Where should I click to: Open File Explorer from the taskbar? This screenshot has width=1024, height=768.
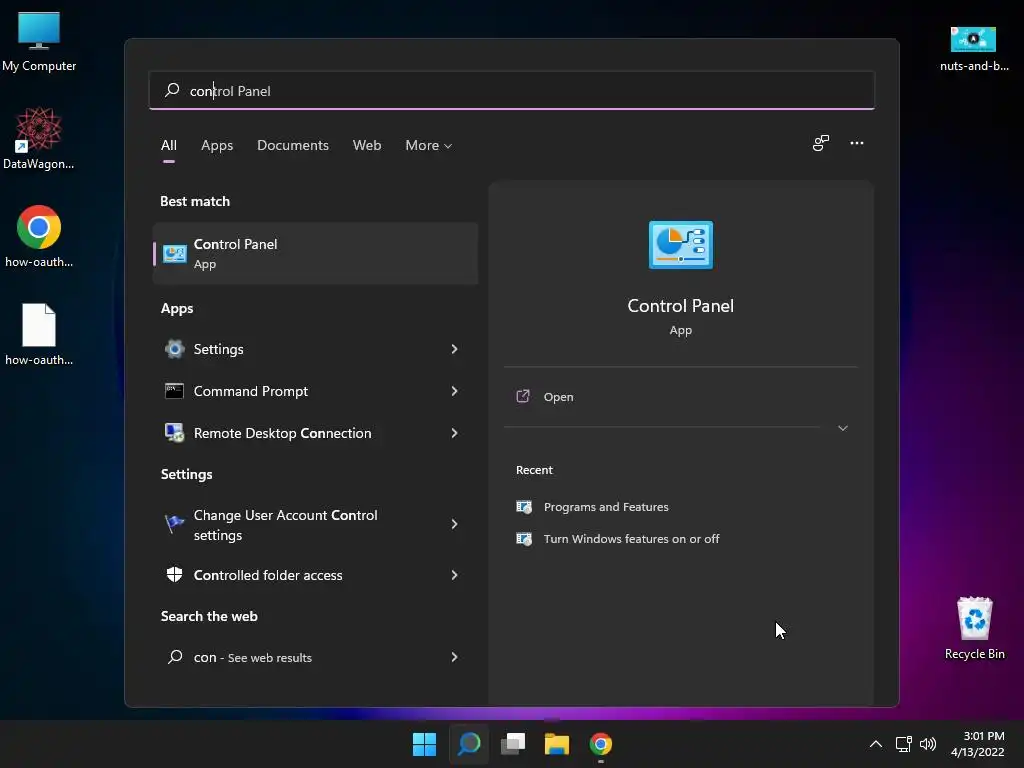point(557,744)
